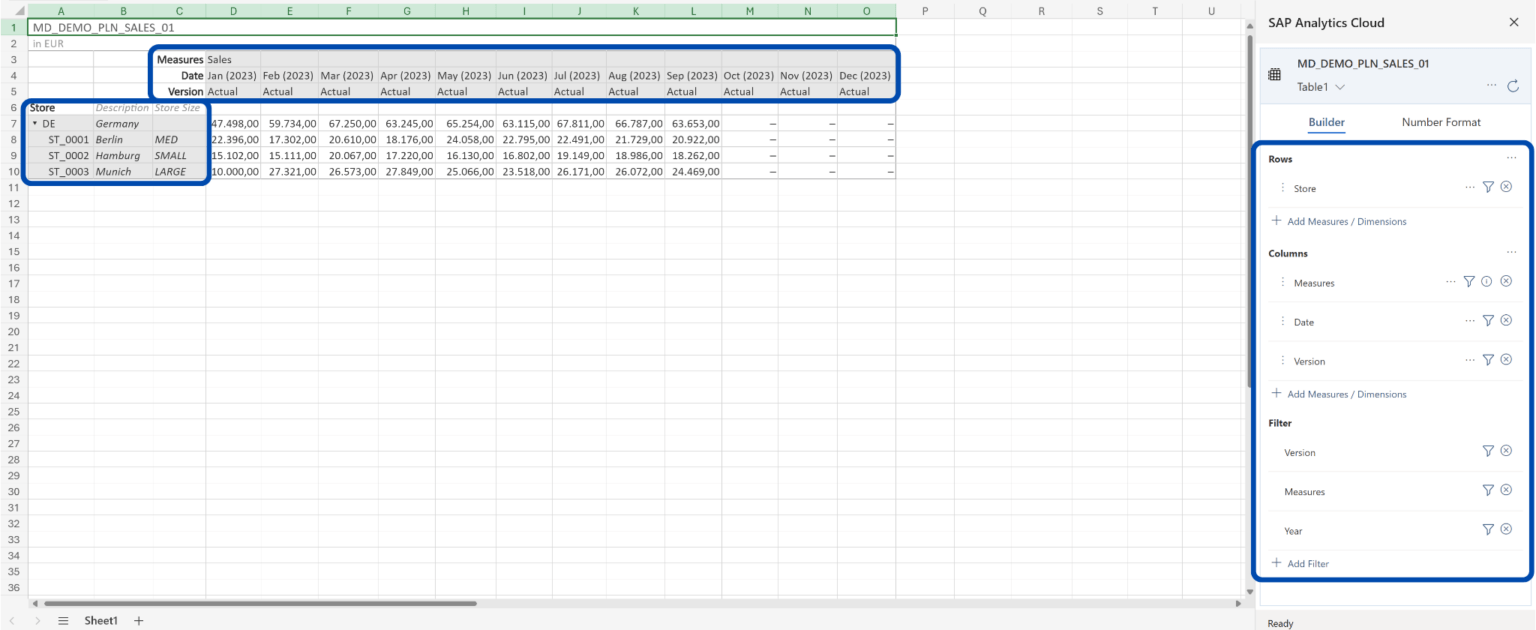The image size is (1536, 630).
Task: Remove the Date dimension from Columns
Action: click(1506, 321)
